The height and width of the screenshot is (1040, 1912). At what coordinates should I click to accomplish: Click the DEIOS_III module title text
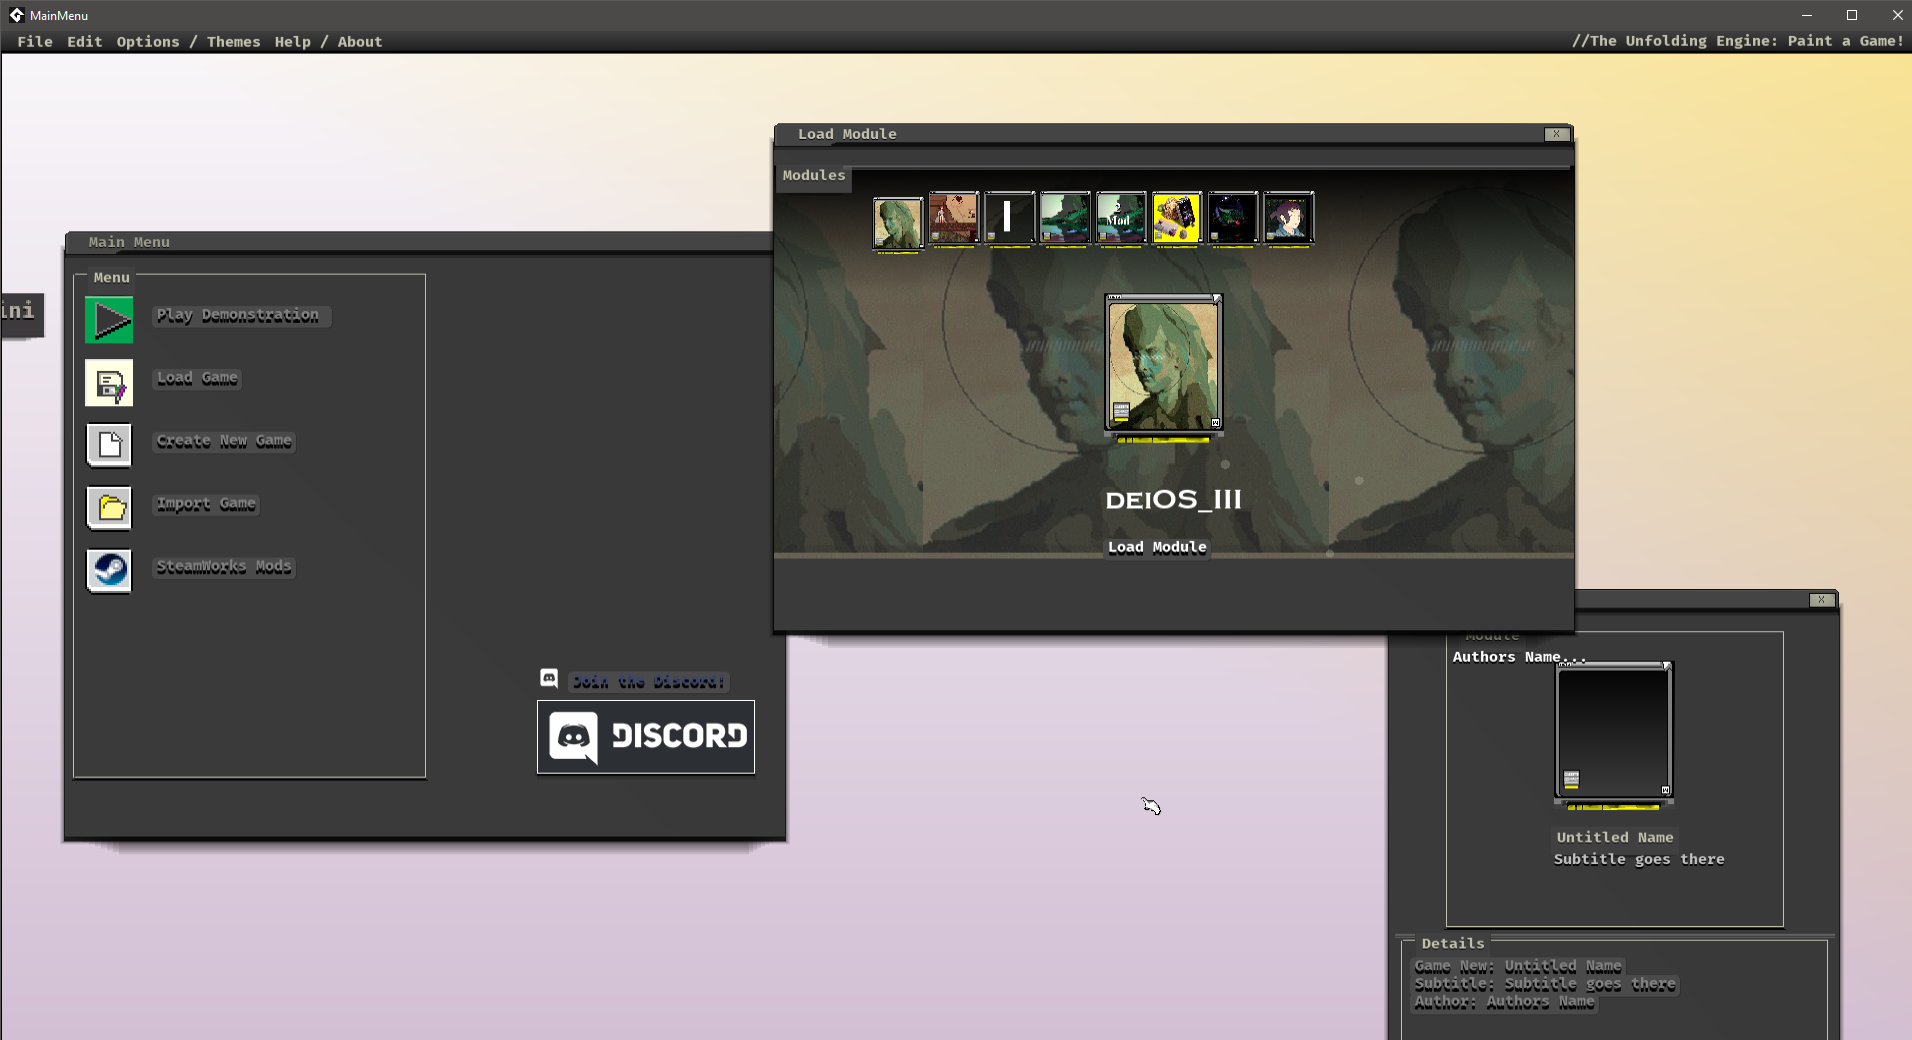(1173, 500)
